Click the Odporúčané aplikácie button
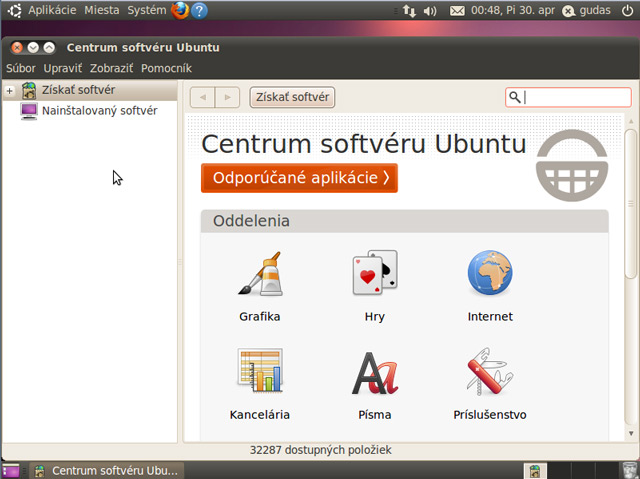 click(299, 178)
